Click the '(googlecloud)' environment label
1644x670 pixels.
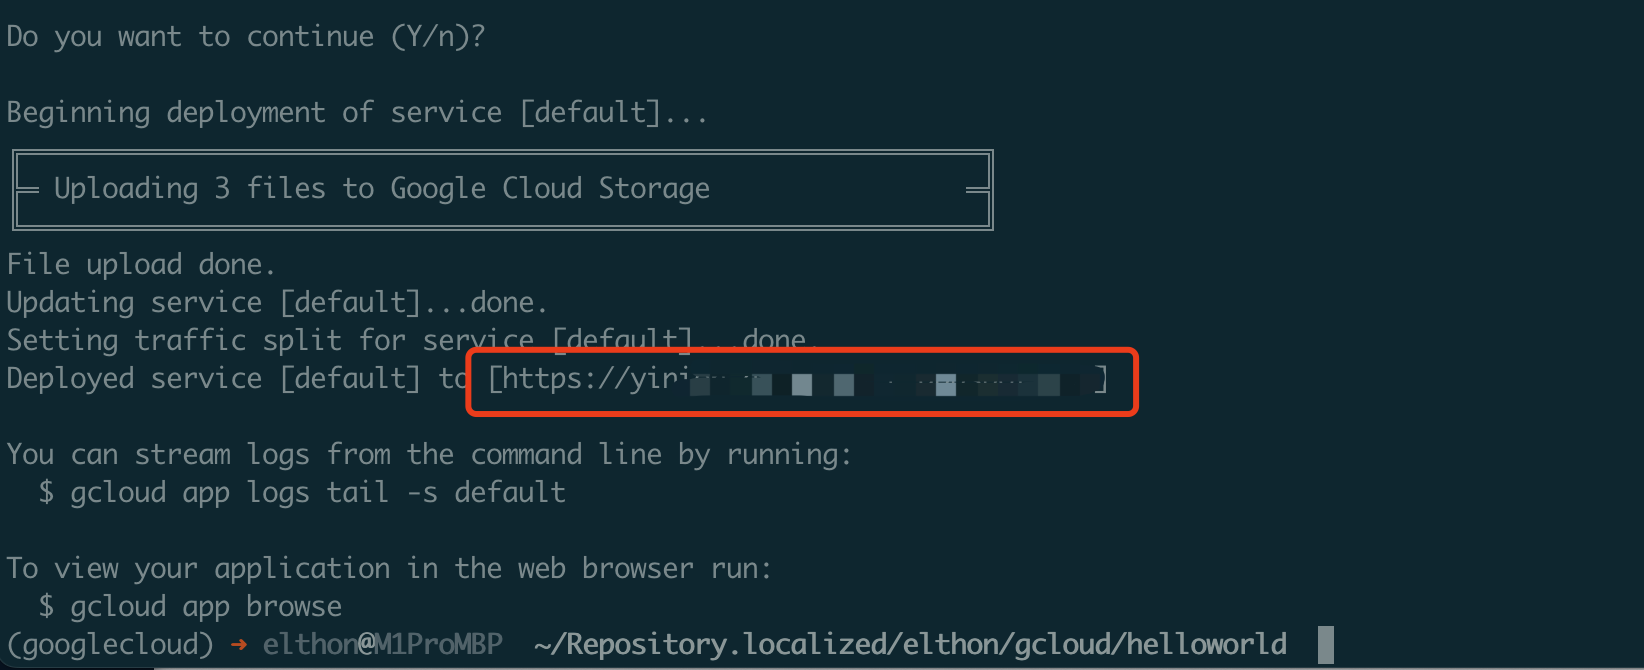click(110, 645)
